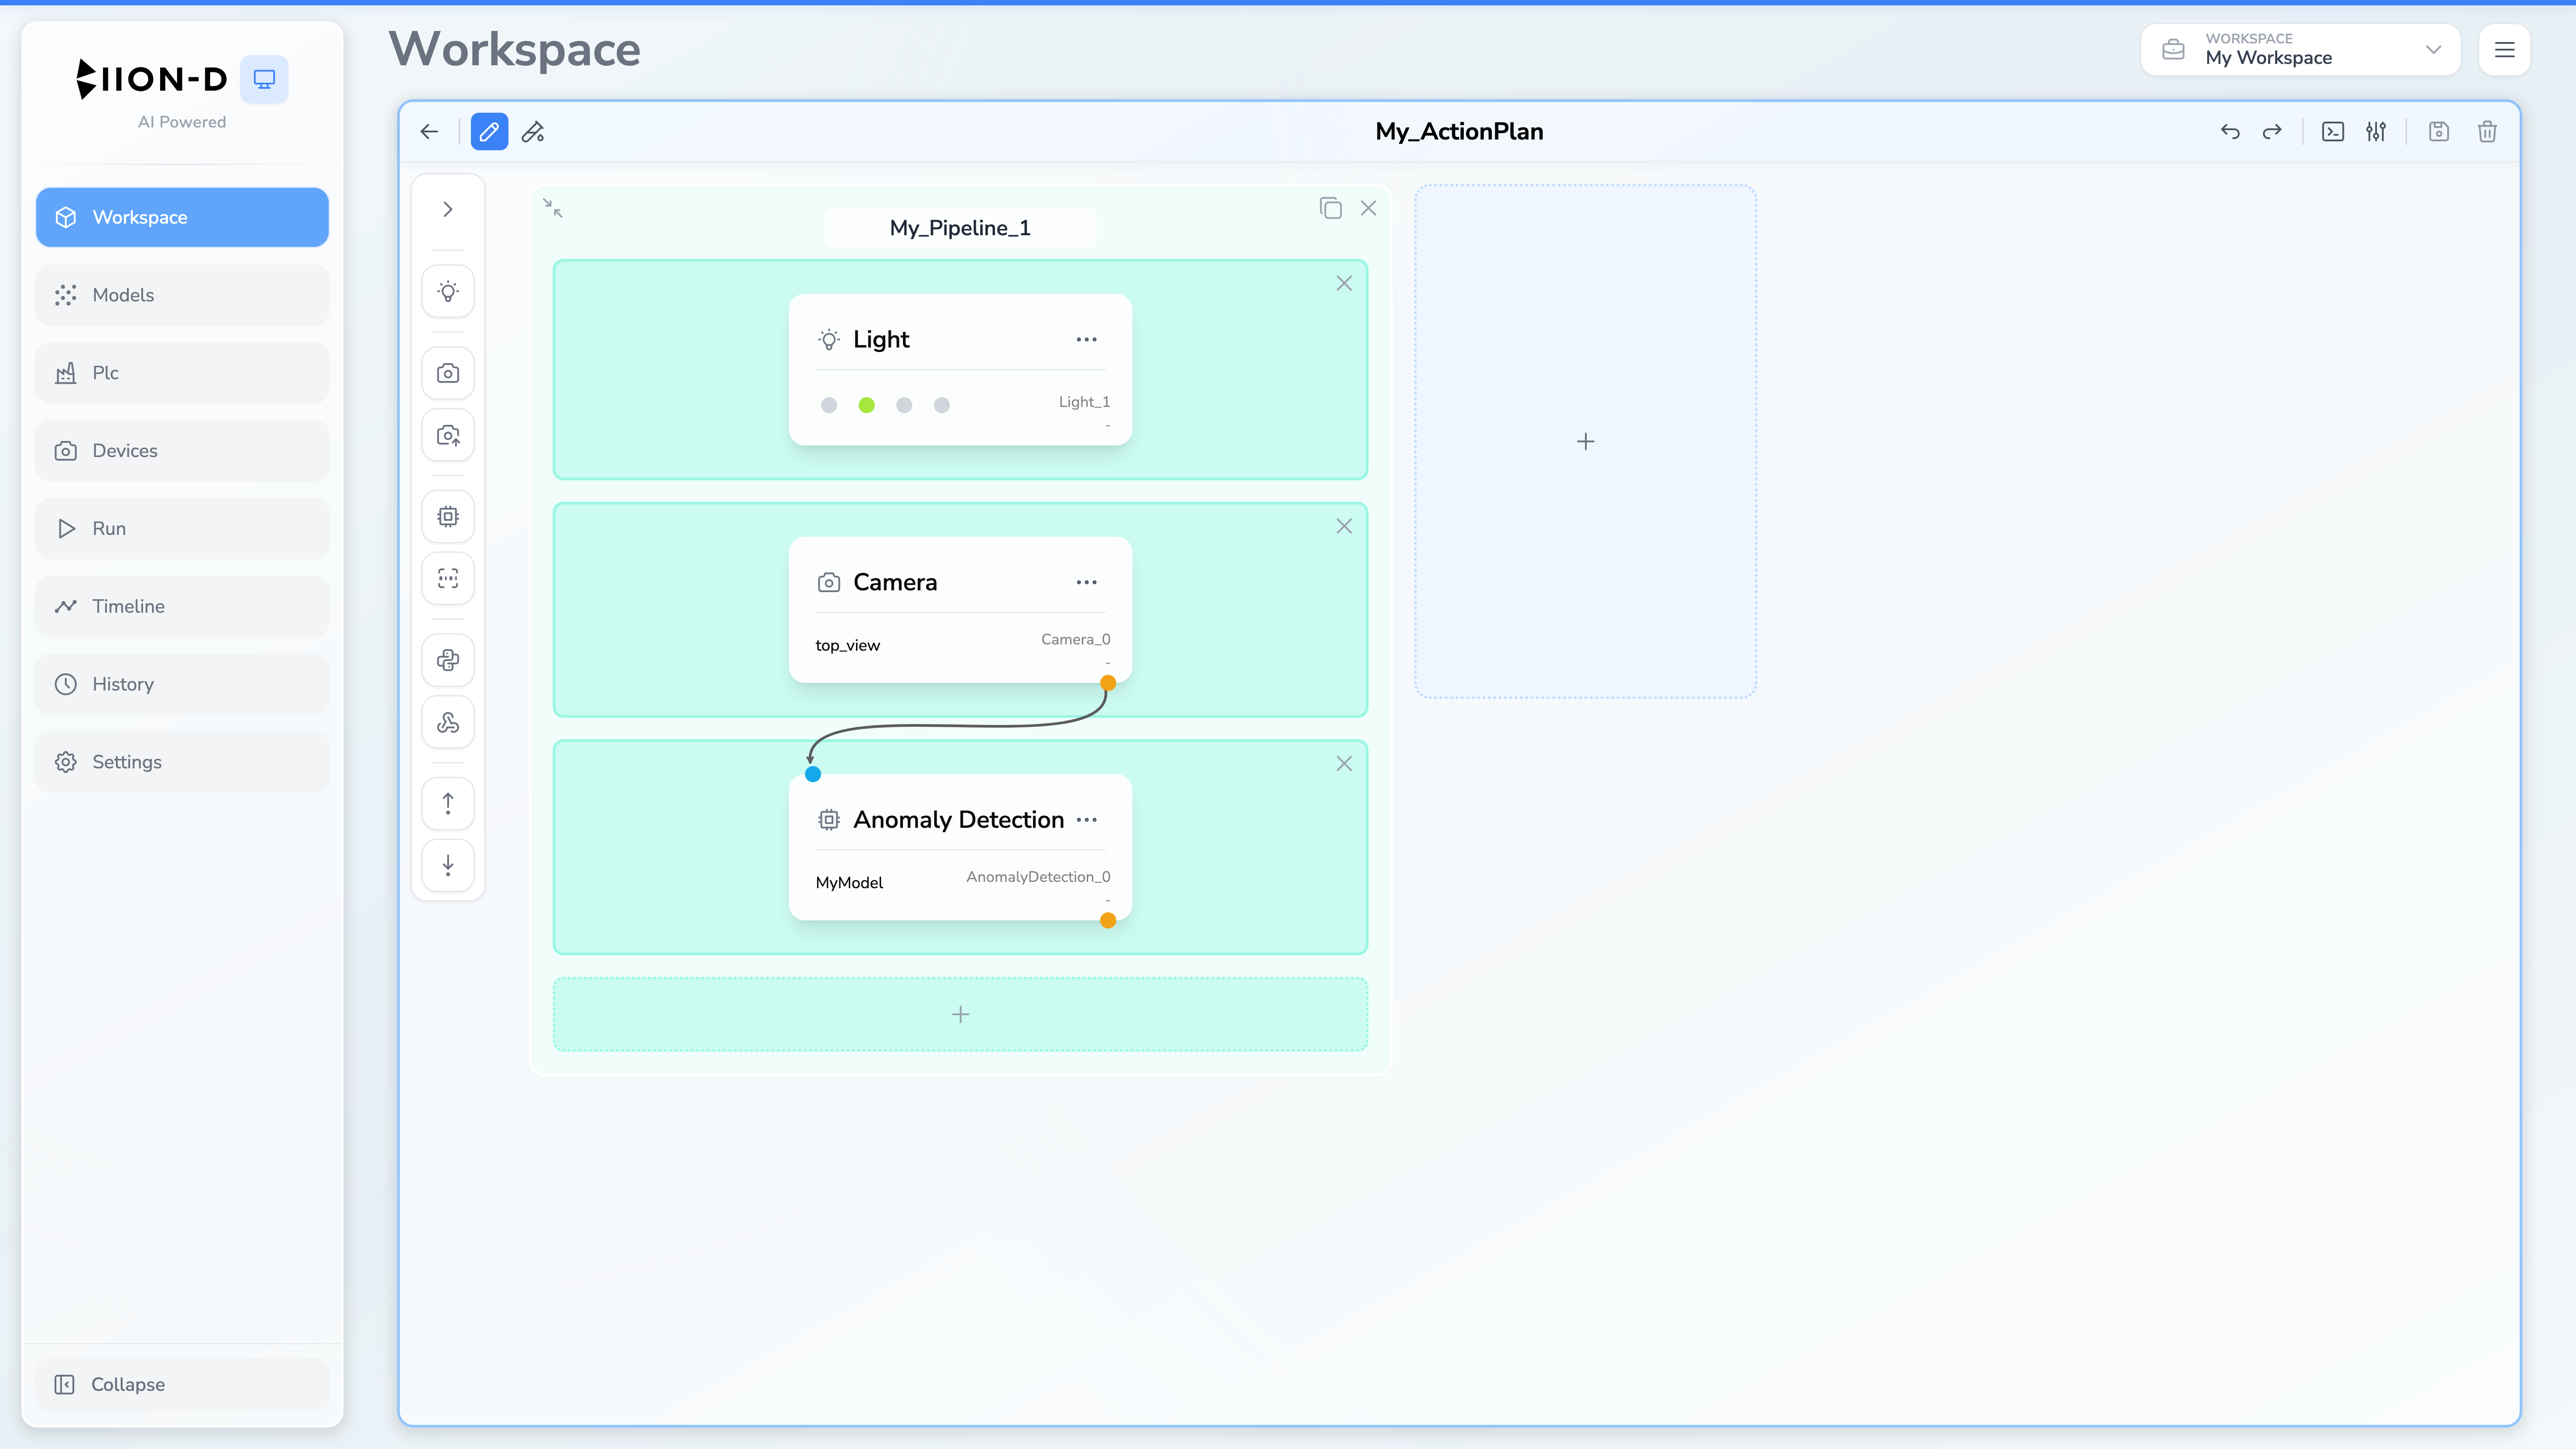Open the Timeline sidebar item
The image size is (2576, 1449).
182,606
